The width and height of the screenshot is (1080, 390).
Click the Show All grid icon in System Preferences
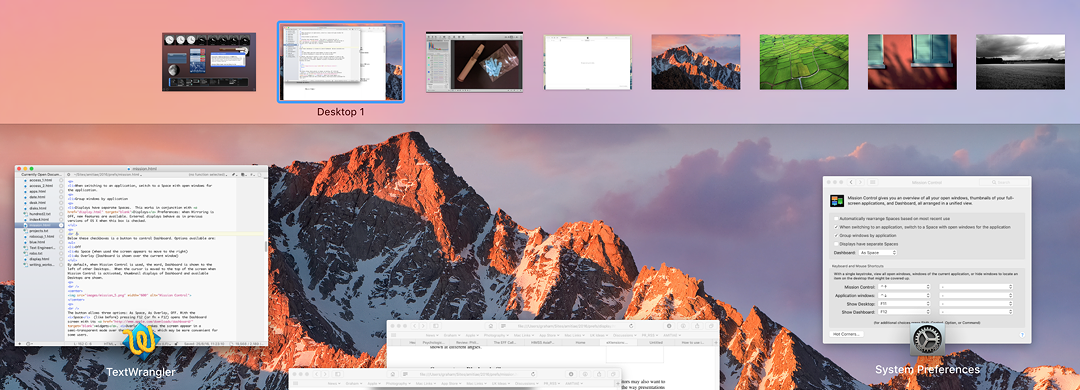click(x=873, y=182)
